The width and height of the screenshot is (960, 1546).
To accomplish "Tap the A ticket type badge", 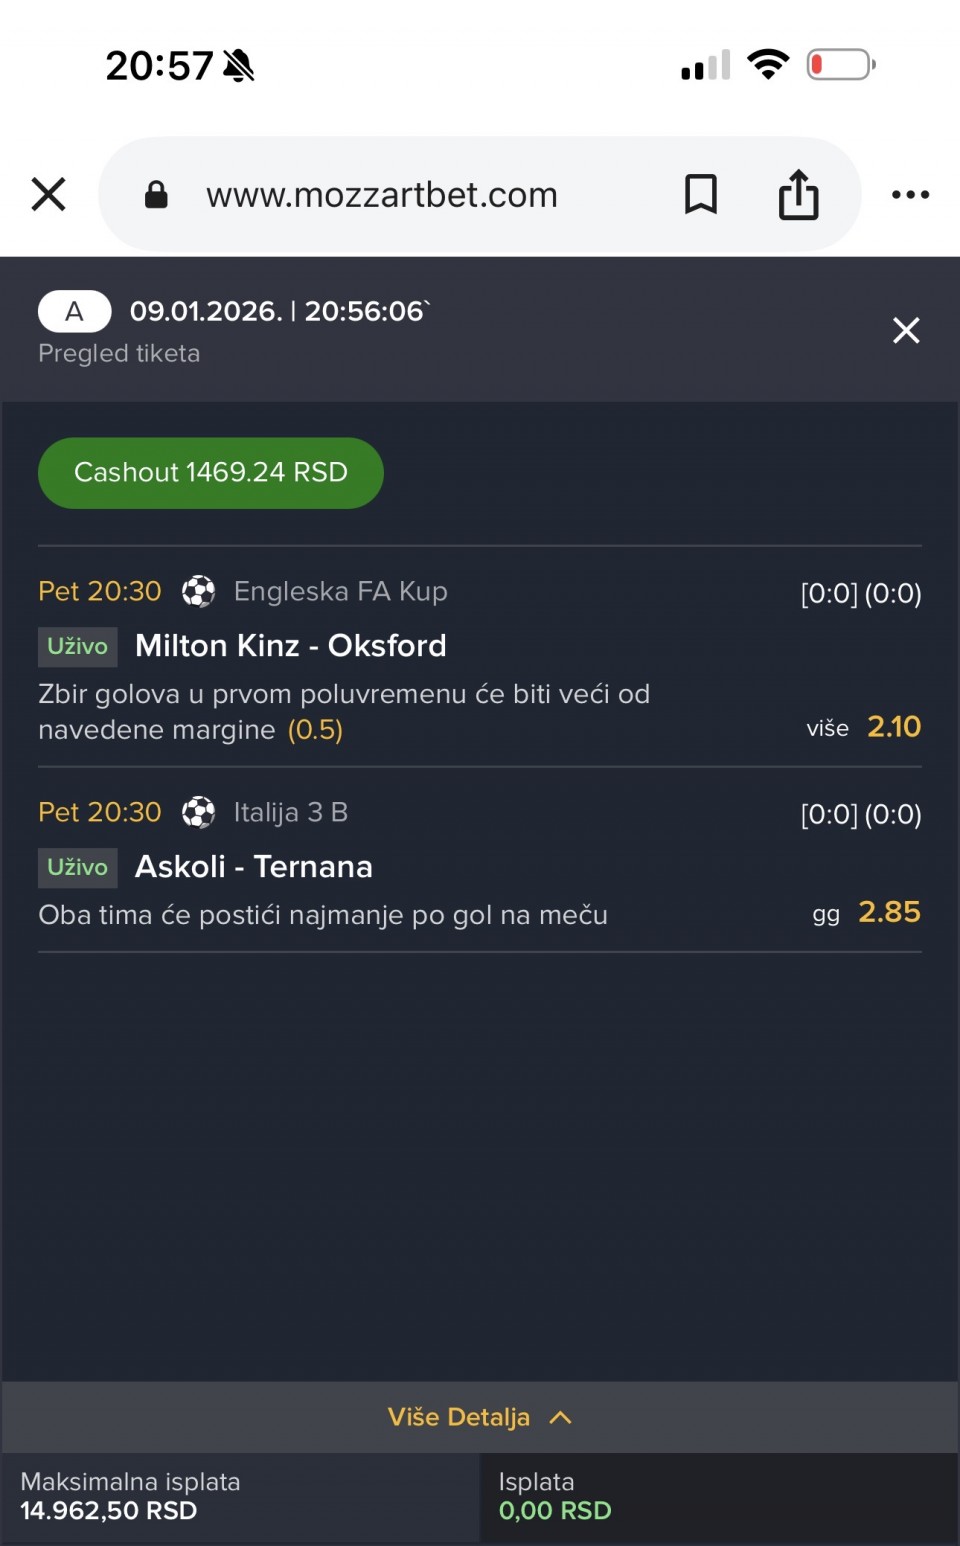I will tap(74, 311).
